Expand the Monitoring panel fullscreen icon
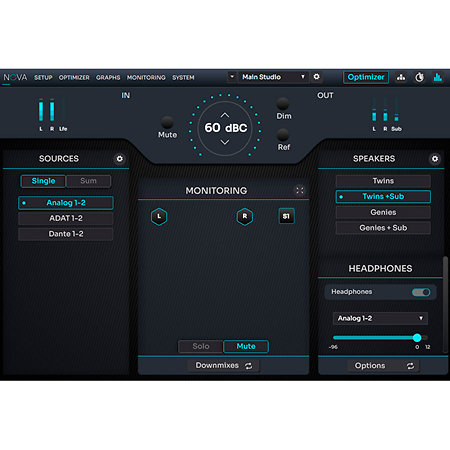The height and width of the screenshot is (450, 450). point(300,190)
